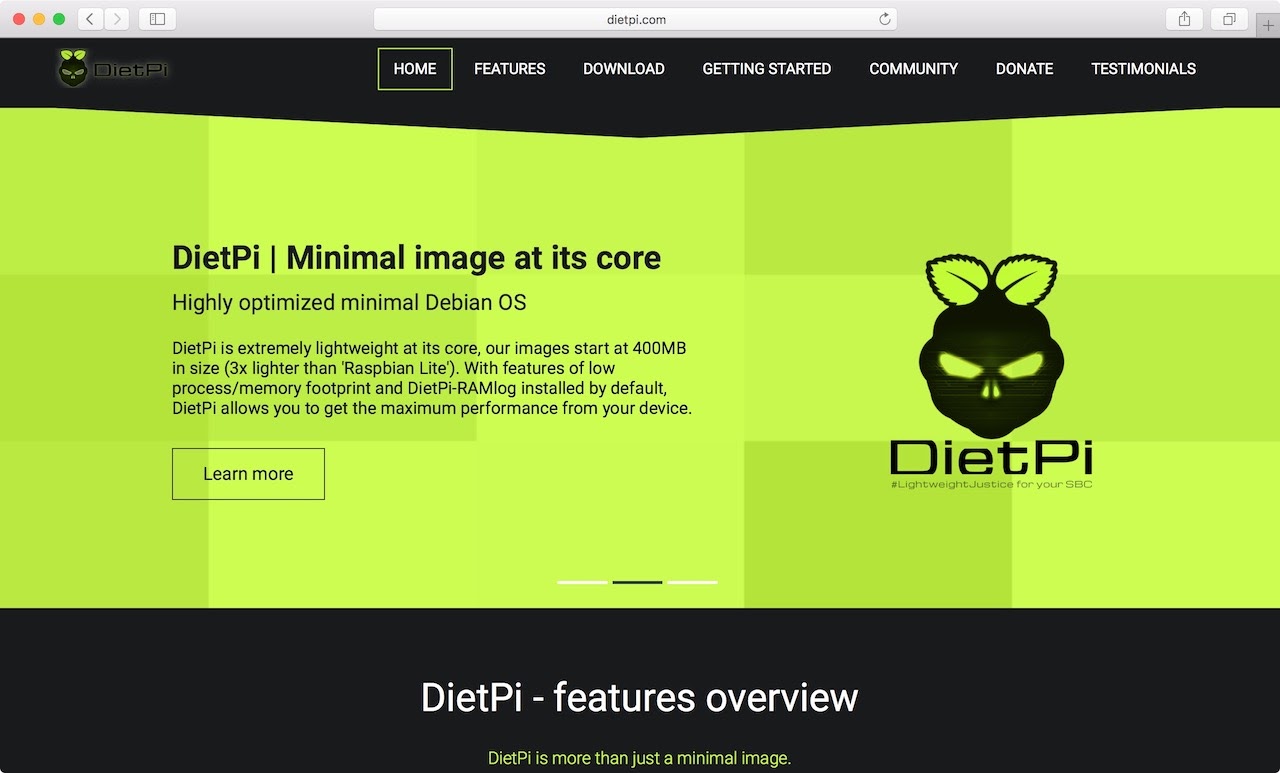Click 'Highly optimized minimal Debian OS' subtitle

point(349,303)
